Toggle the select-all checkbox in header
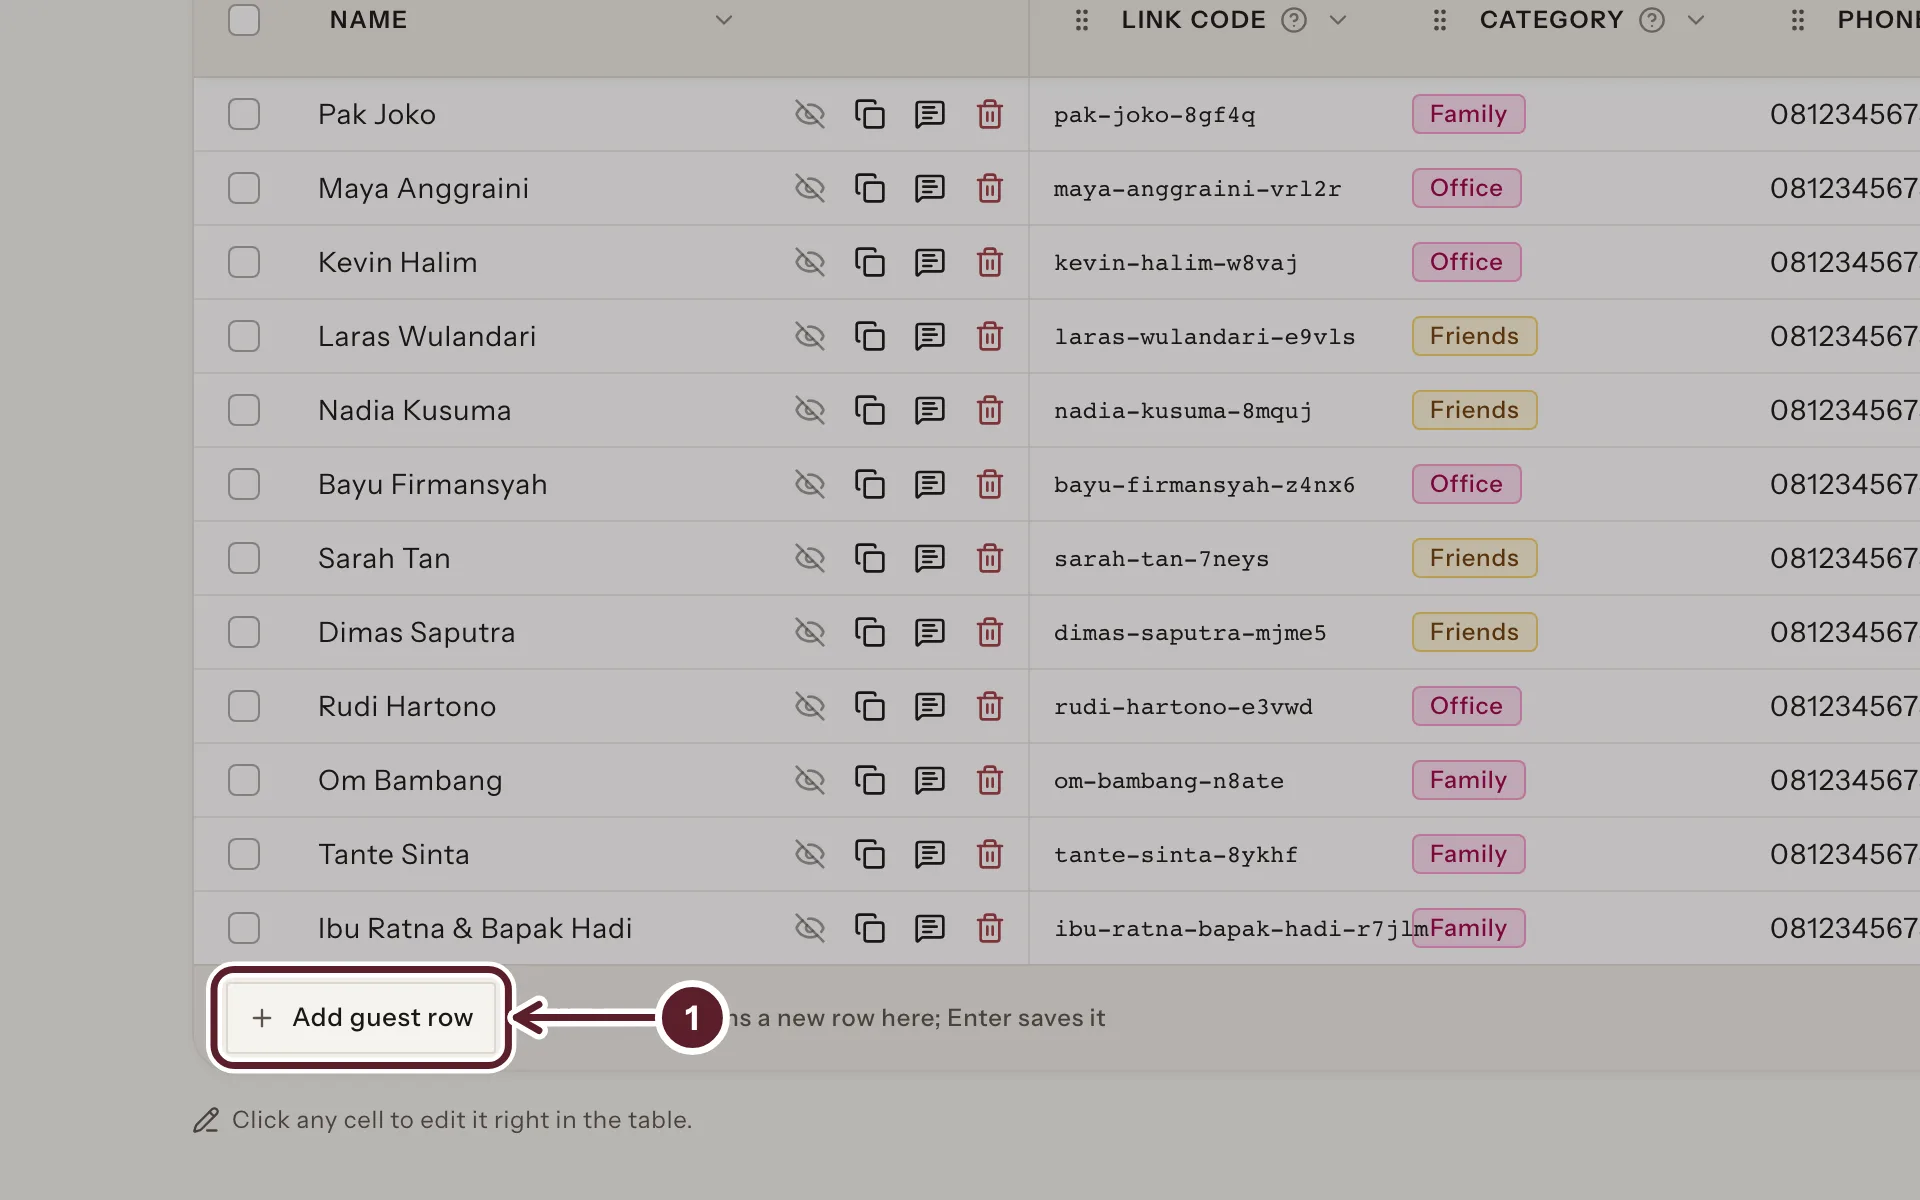This screenshot has width=1920, height=1200. [x=244, y=20]
